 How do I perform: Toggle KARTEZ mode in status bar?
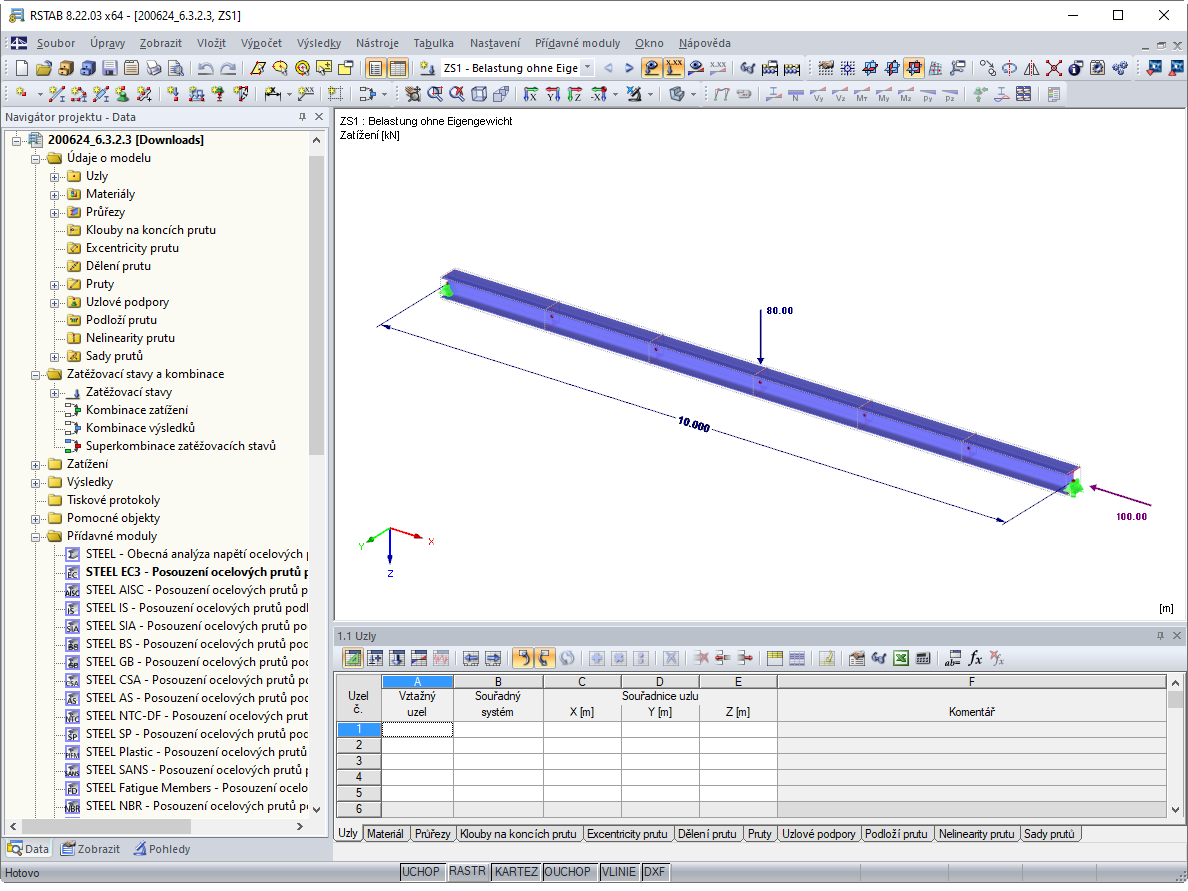tap(516, 872)
